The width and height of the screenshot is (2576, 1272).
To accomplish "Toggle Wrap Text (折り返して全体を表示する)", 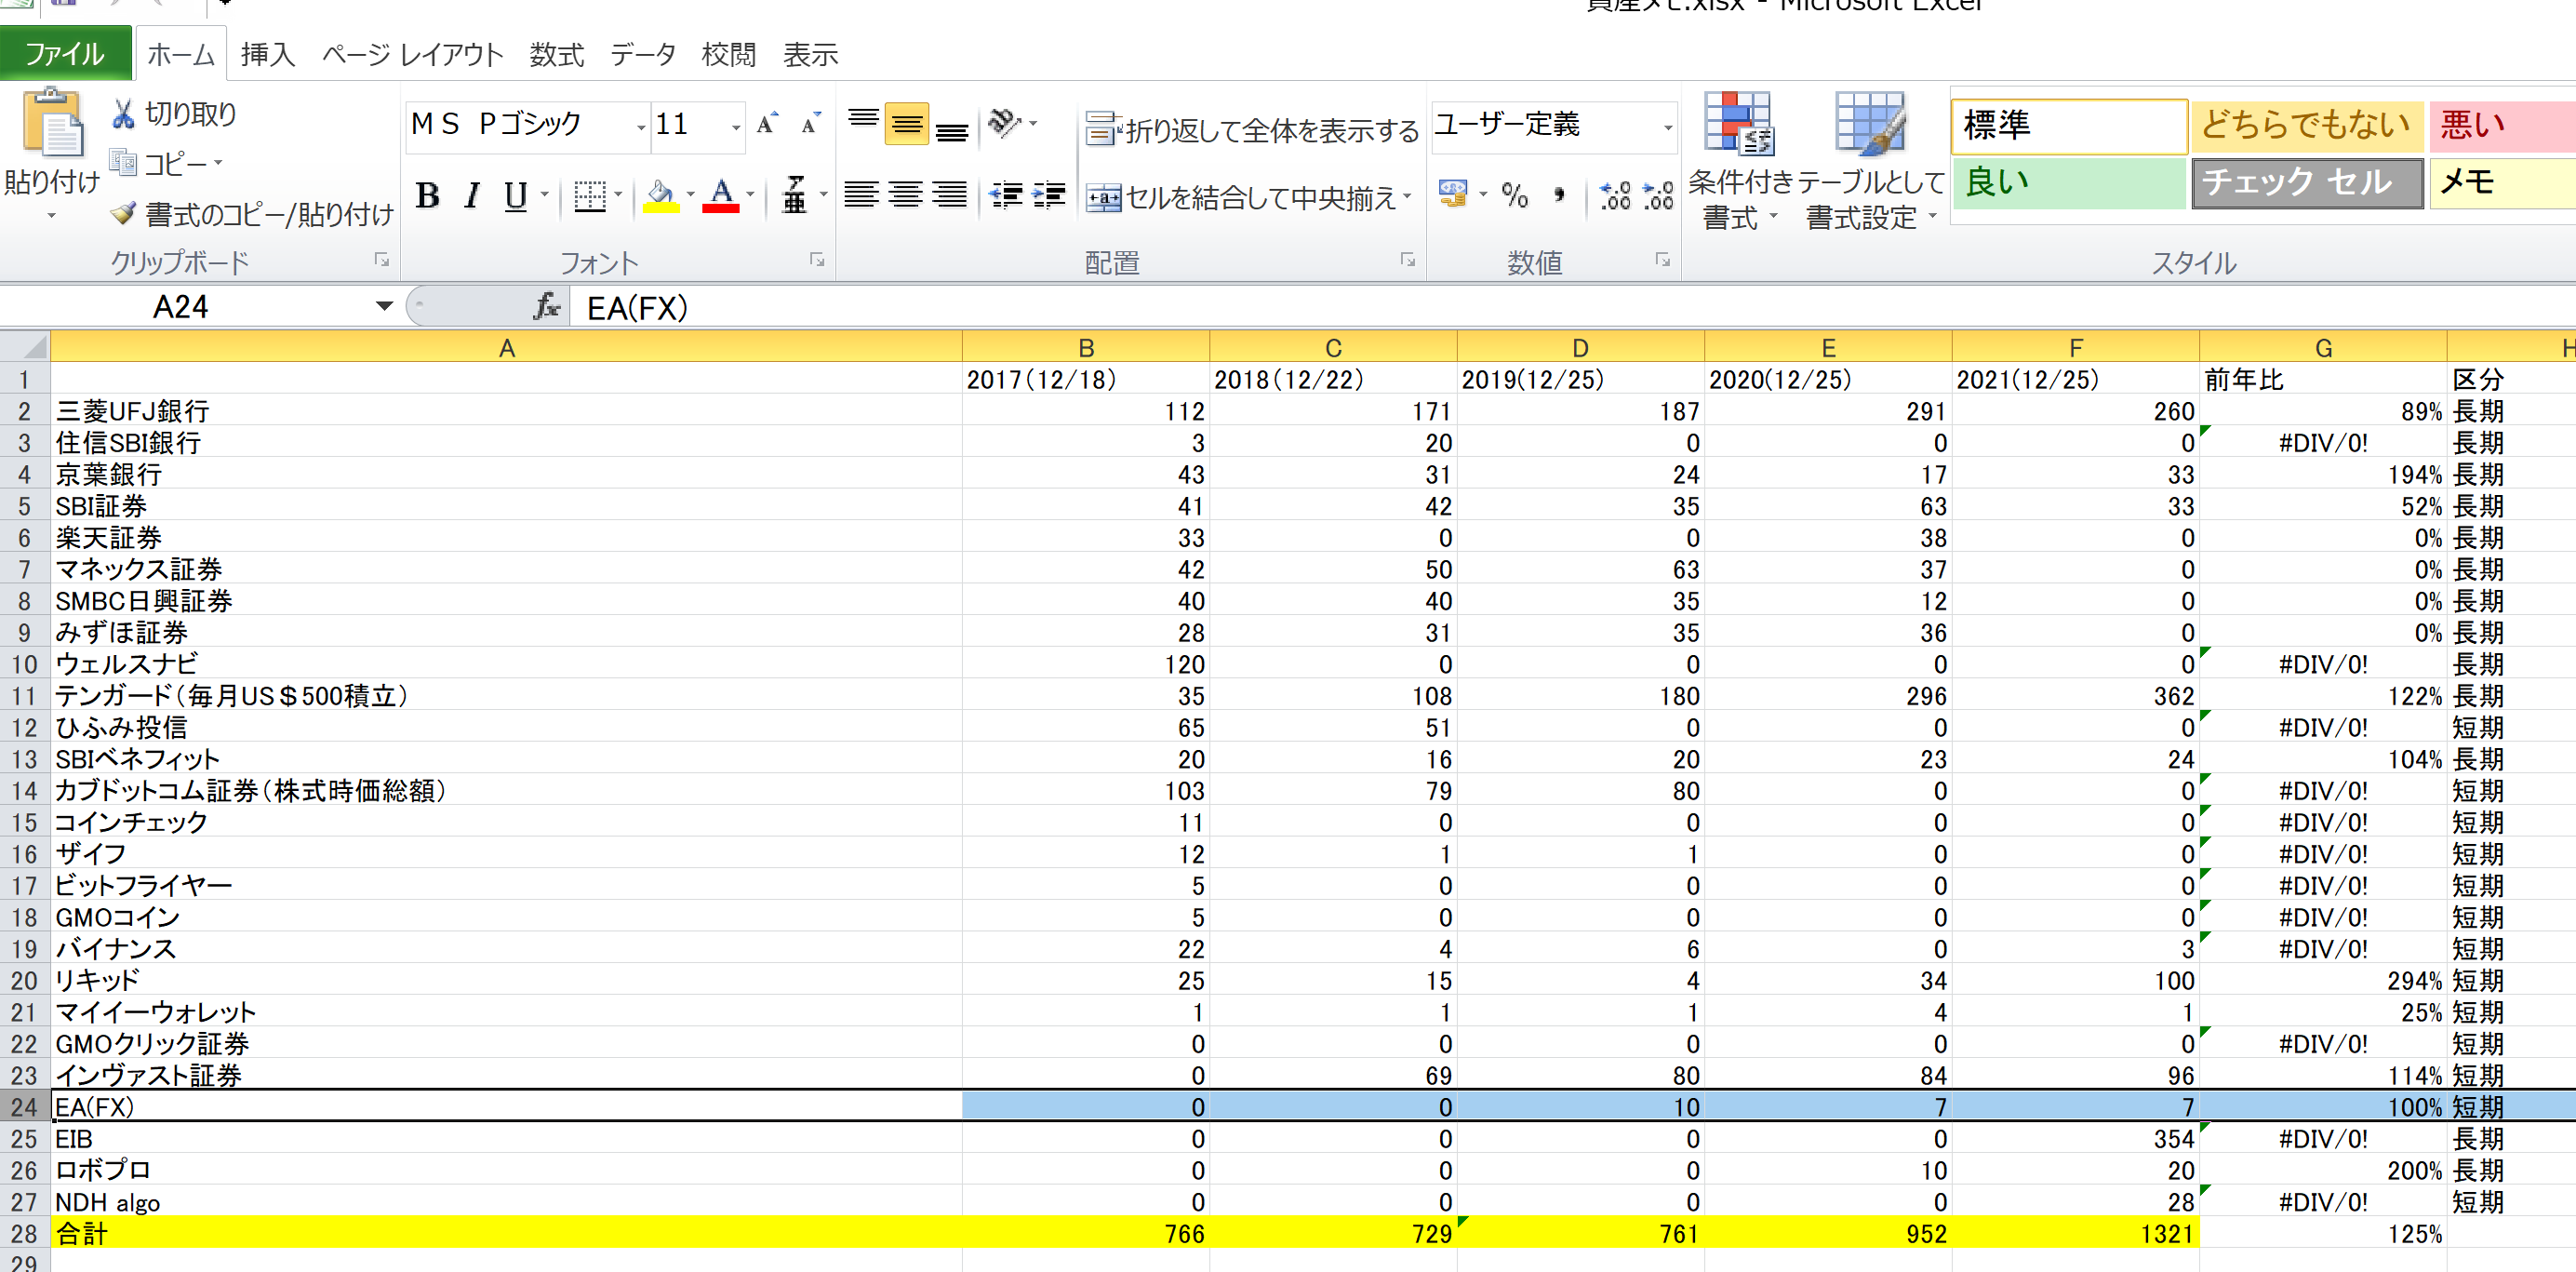I will point(1252,130).
